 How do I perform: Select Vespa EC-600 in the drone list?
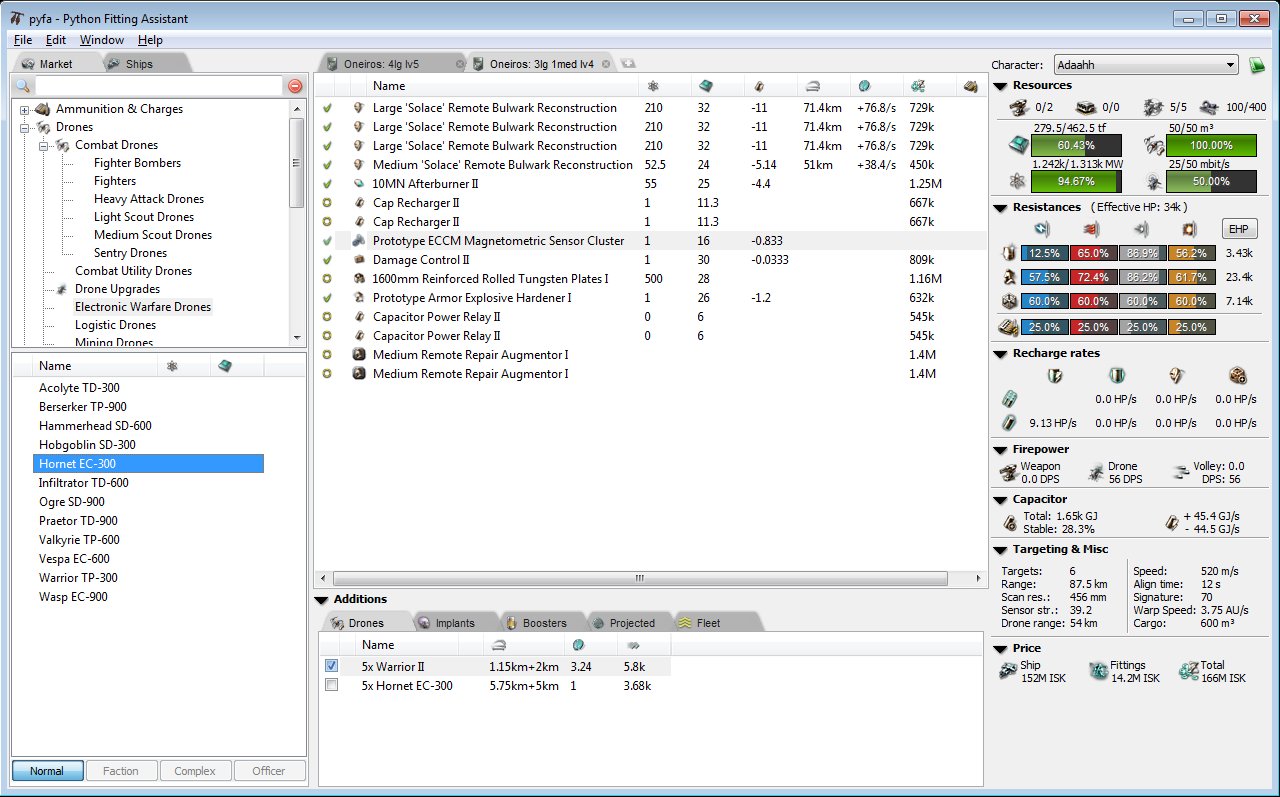tap(74, 559)
